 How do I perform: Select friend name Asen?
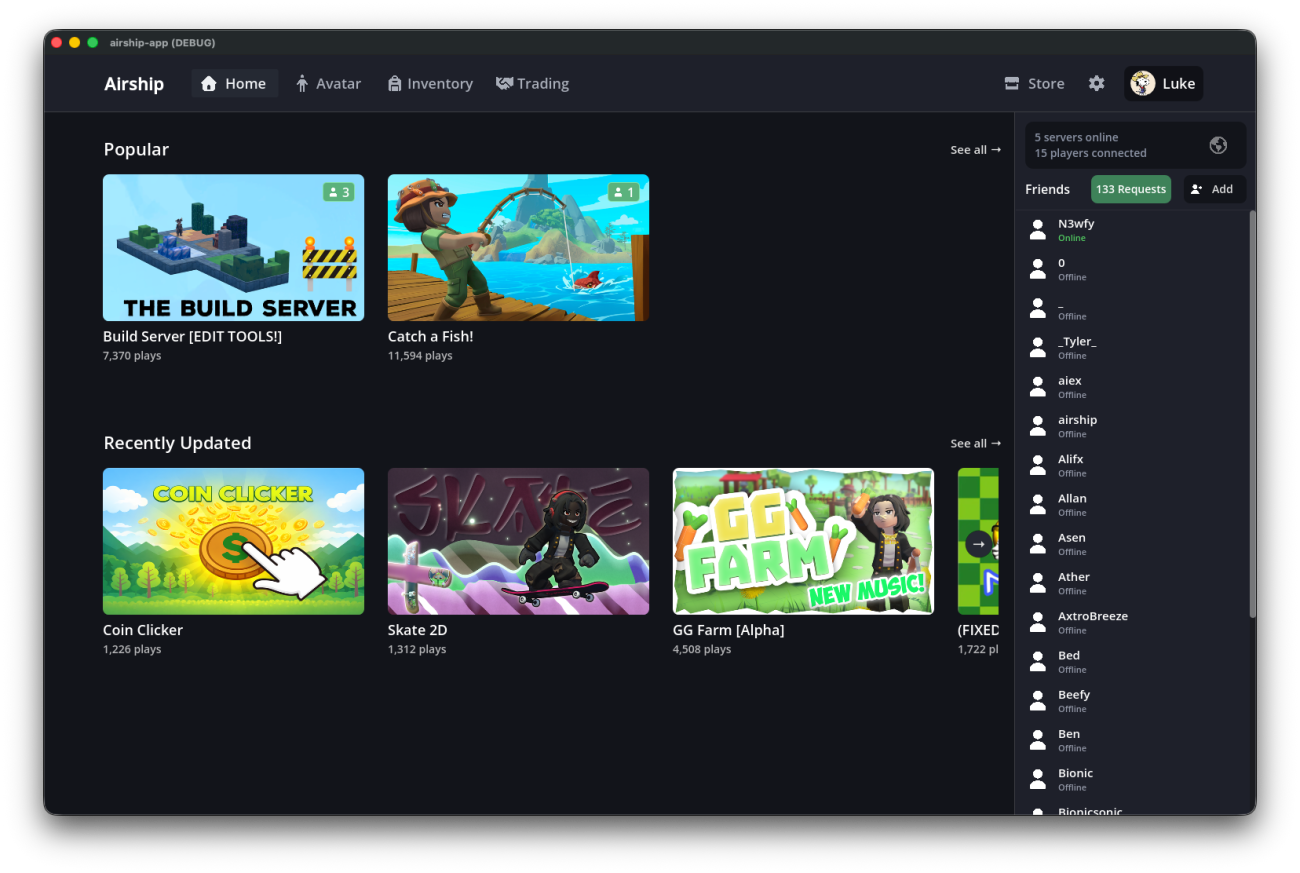[x=1072, y=538]
